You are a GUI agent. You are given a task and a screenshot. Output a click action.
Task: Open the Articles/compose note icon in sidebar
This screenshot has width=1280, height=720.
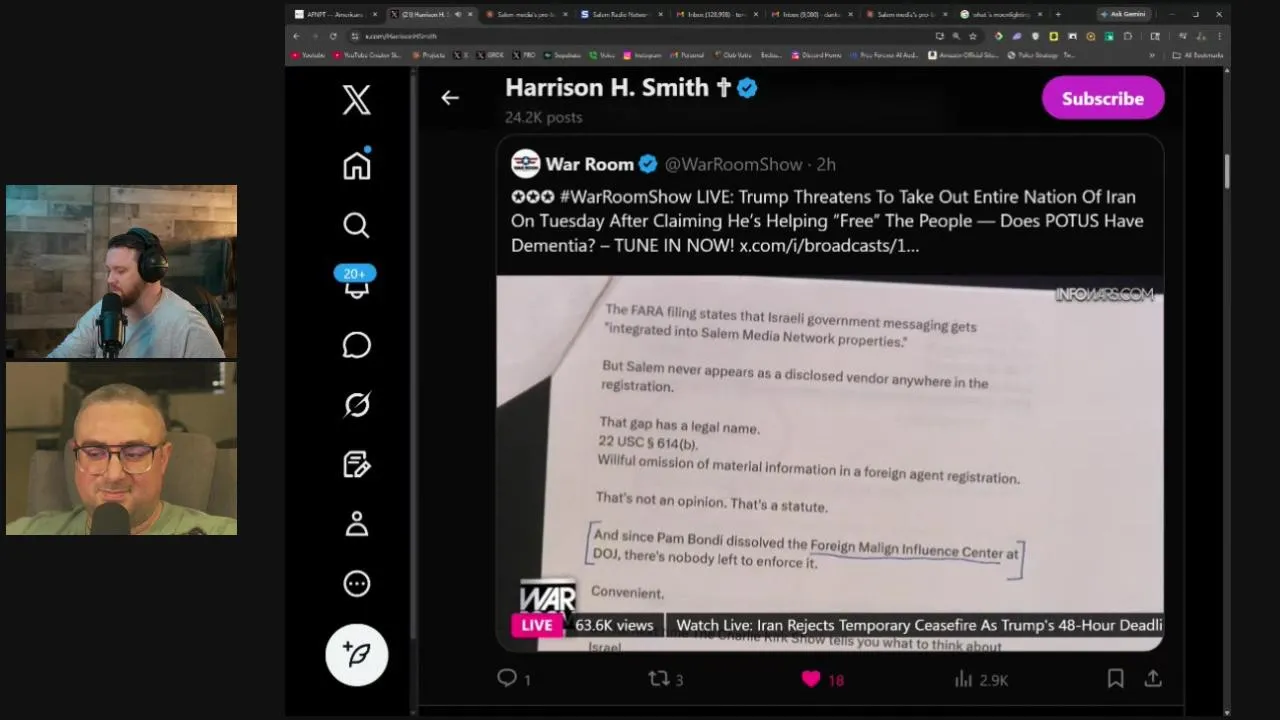click(356, 464)
